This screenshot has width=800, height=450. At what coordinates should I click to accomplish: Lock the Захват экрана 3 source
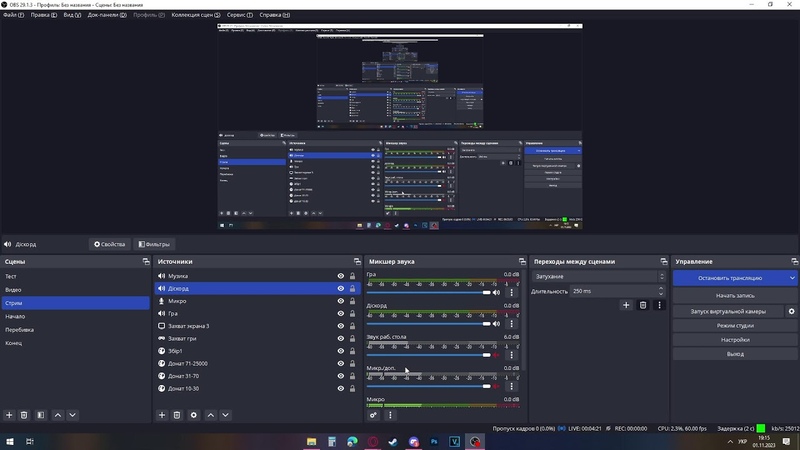click(x=352, y=326)
